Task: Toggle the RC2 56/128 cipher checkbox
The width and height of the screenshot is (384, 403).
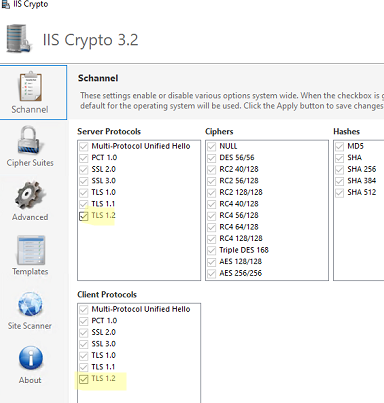Action: pyautogui.click(x=212, y=181)
